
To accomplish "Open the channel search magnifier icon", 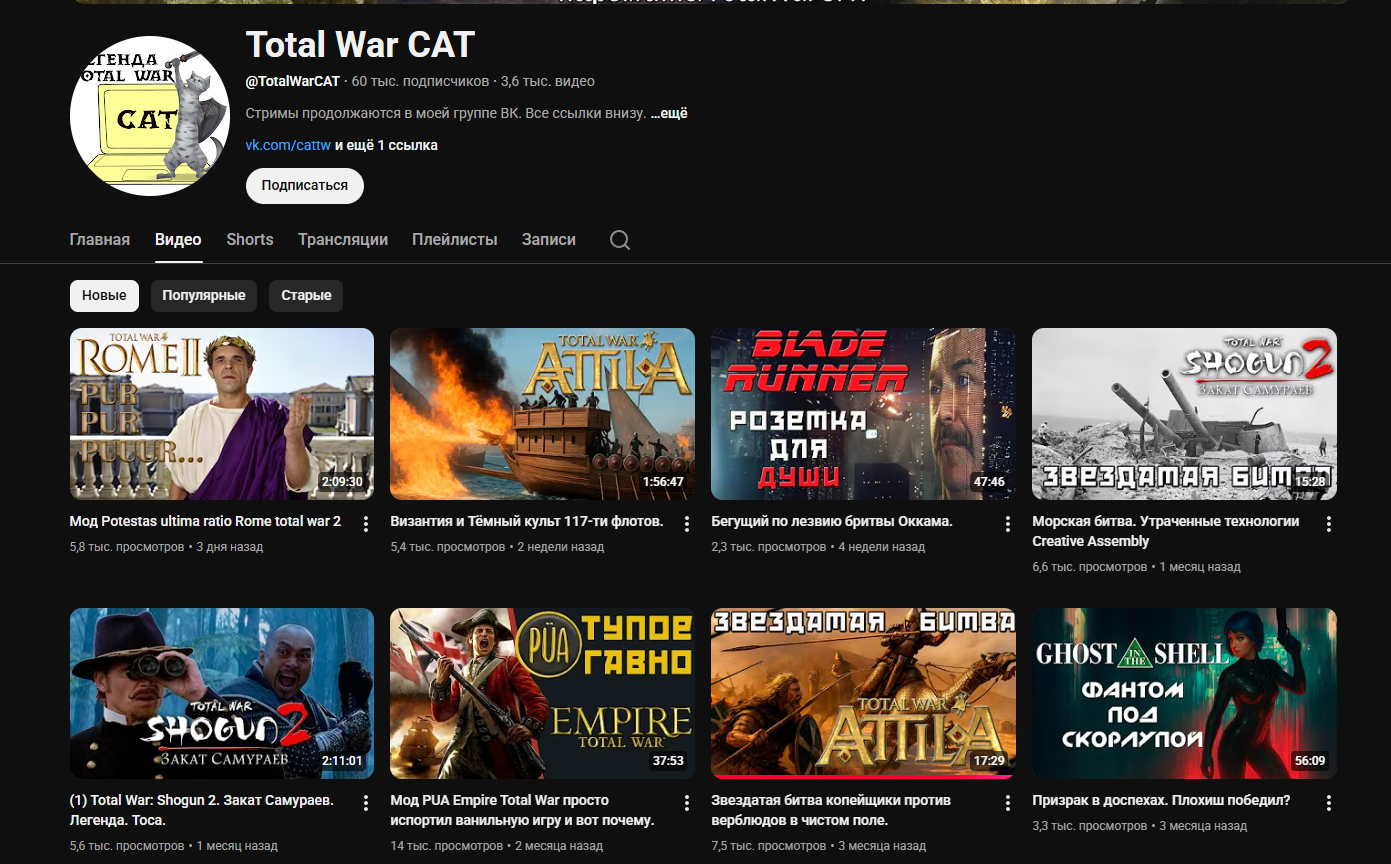I will (x=620, y=240).
